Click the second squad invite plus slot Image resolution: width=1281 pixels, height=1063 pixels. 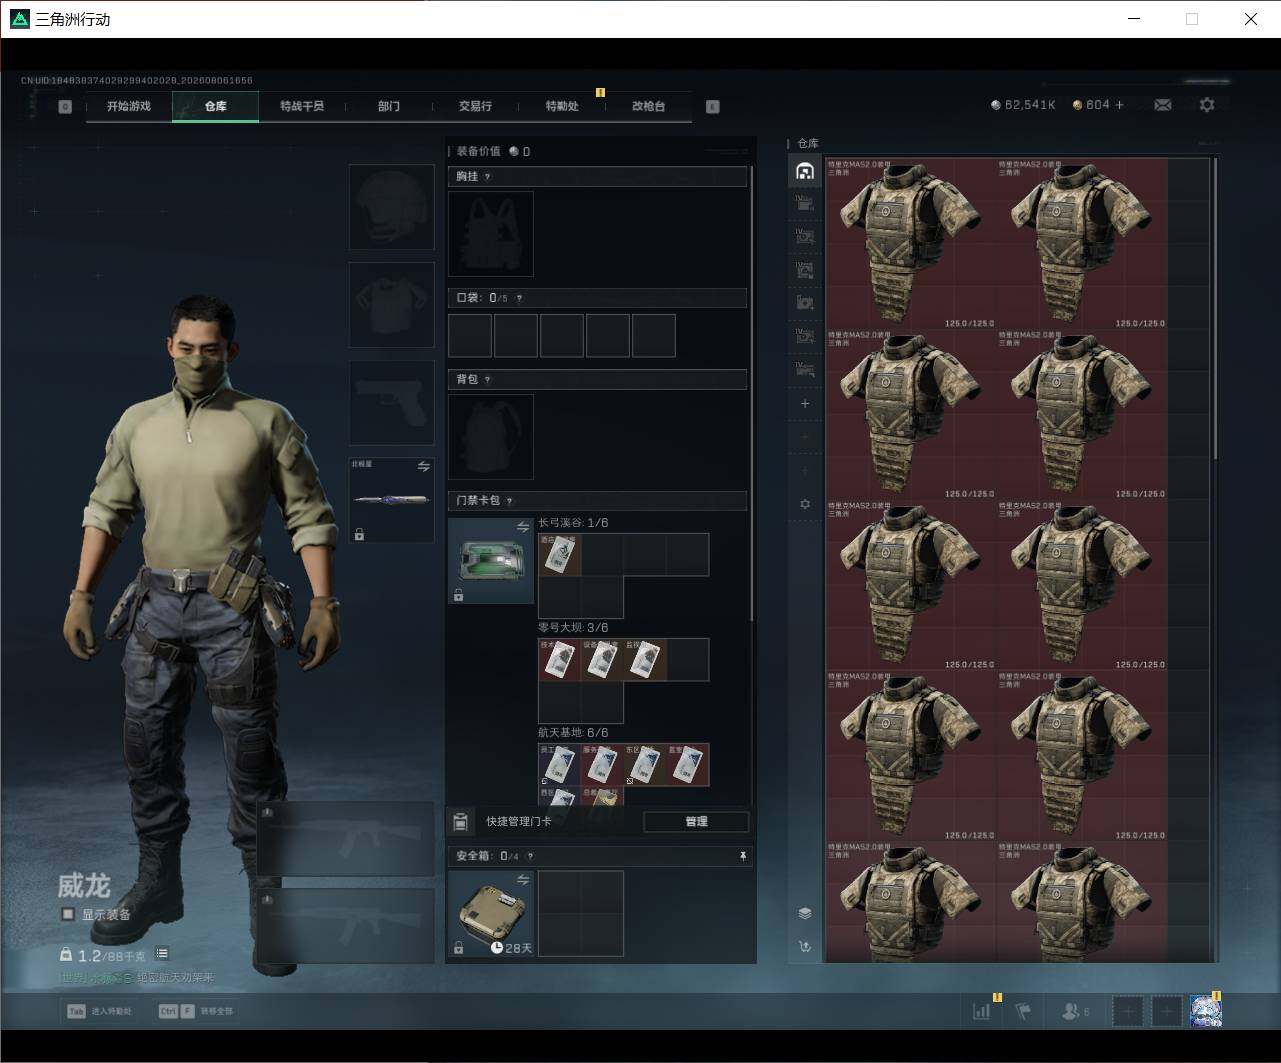1167,1011
